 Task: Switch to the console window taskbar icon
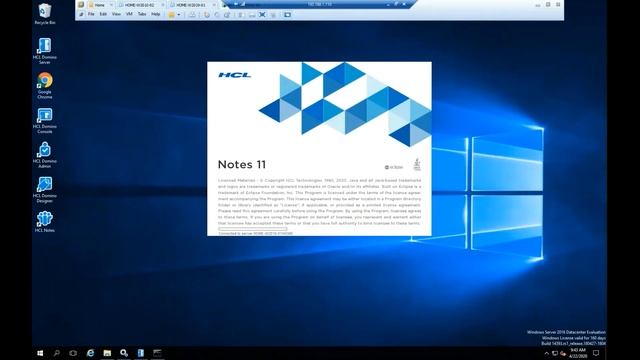point(157,353)
